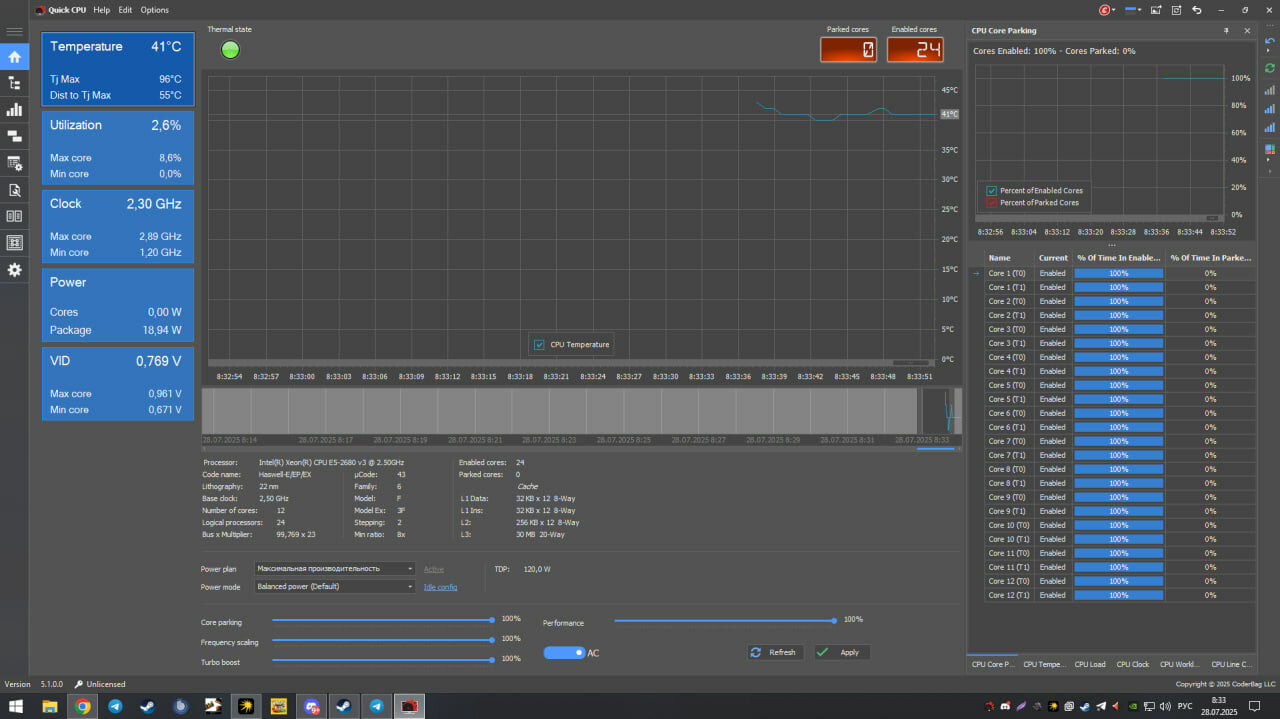Open the Power plan dropdown
Viewport: 1280px width, 719px height.
(x=334, y=568)
